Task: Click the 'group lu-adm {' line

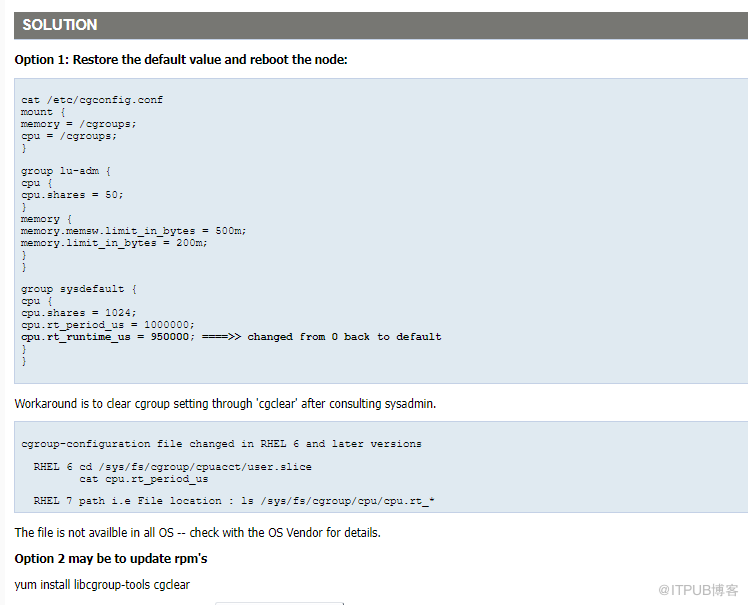Action: (65, 171)
